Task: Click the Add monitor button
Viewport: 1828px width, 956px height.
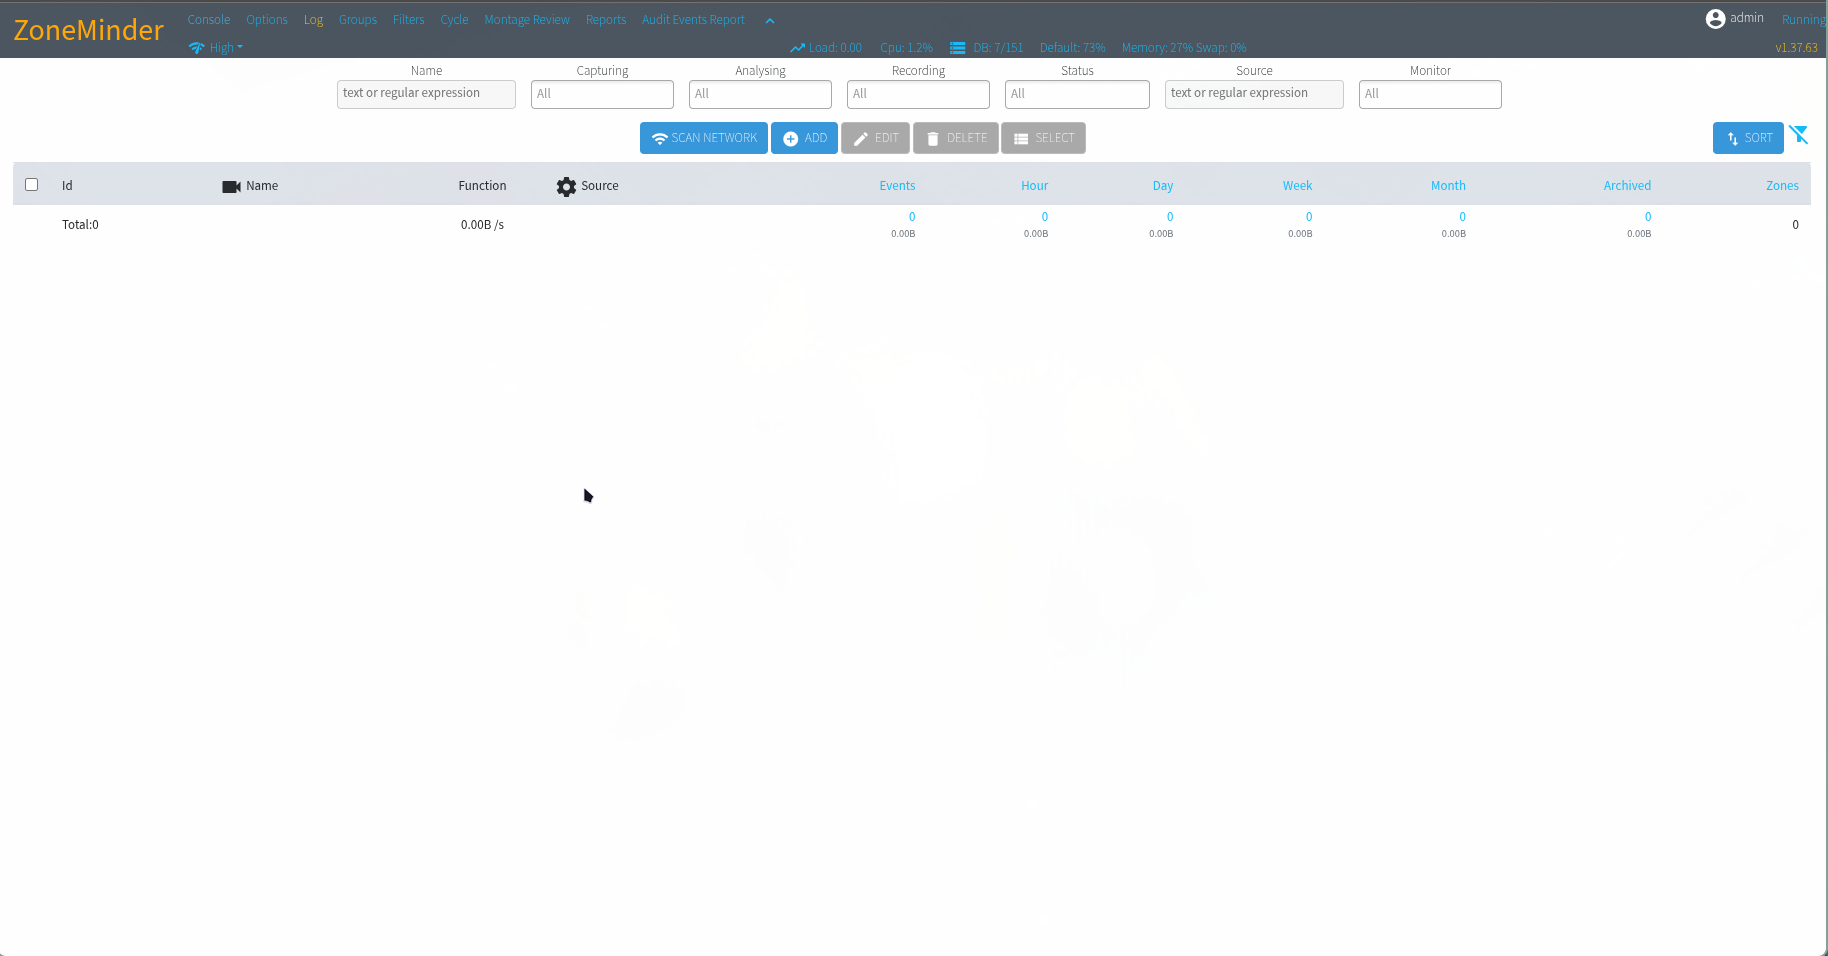Action: click(x=804, y=138)
